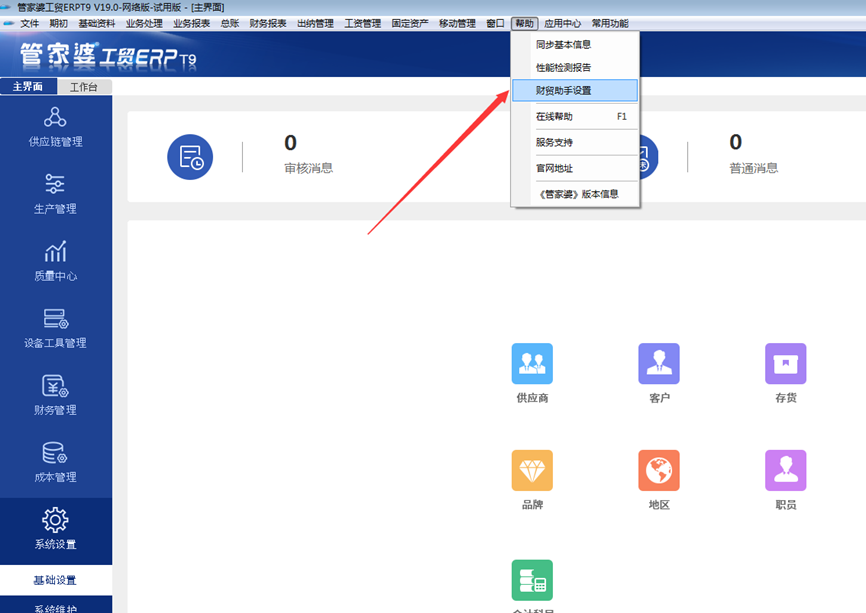Select 生产管理 sidebar icon

(x=56, y=193)
